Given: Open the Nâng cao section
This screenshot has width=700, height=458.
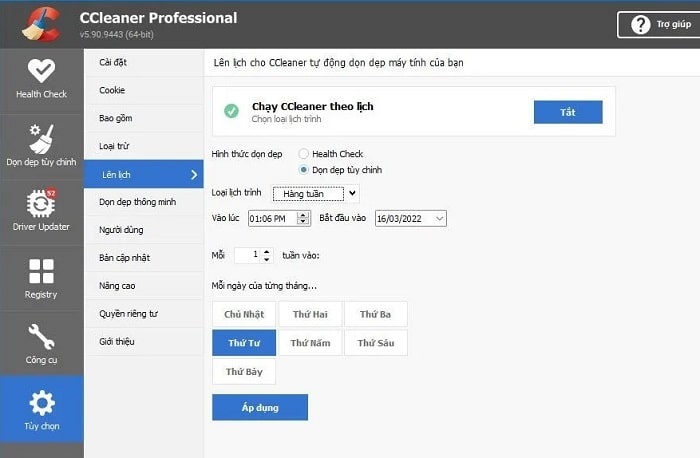Looking at the screenshot, I should click(x=144, y=286).
